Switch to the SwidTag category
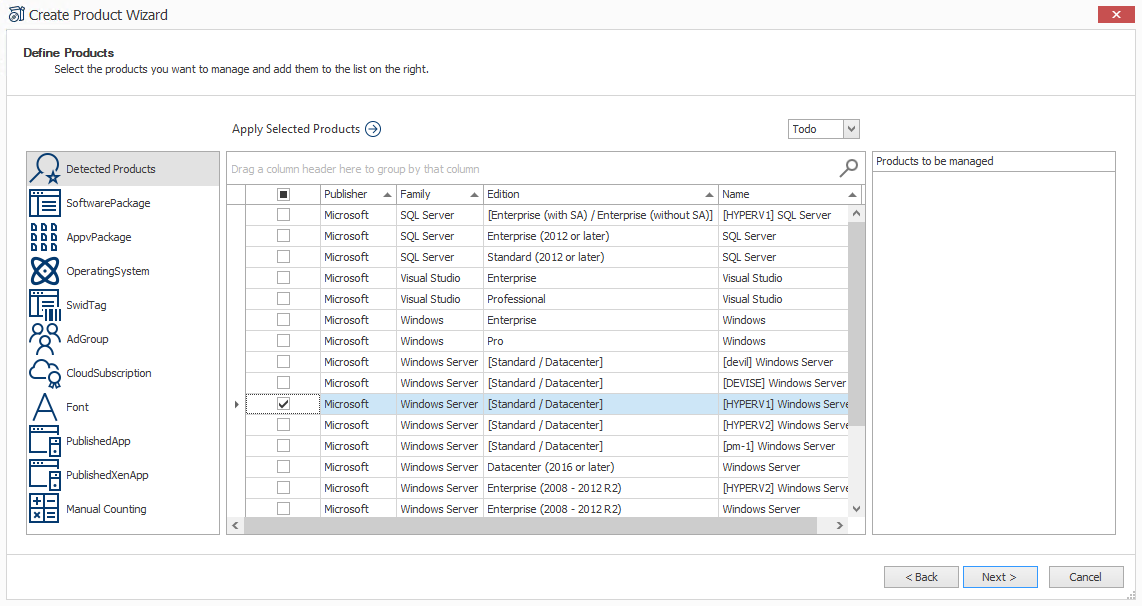 (123, 305)
